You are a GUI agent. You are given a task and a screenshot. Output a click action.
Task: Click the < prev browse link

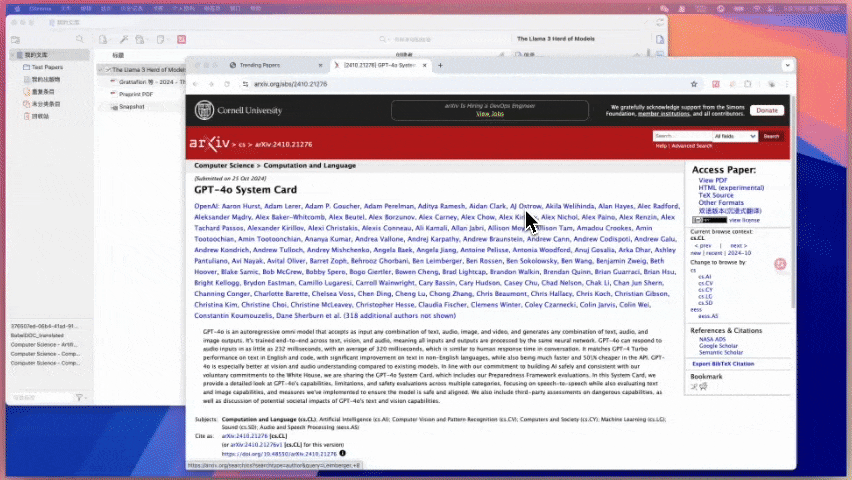(703, 246)
